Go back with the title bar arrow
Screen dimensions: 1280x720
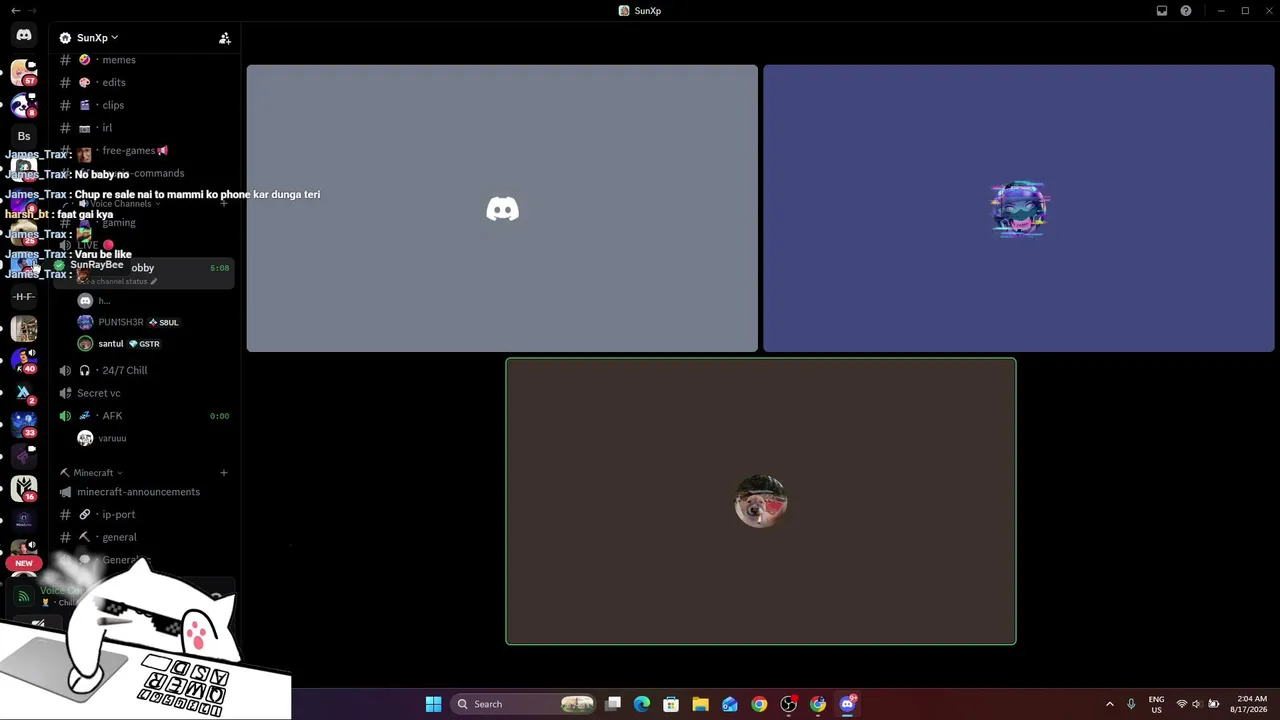pyautogui.click(x=15, y=11)
